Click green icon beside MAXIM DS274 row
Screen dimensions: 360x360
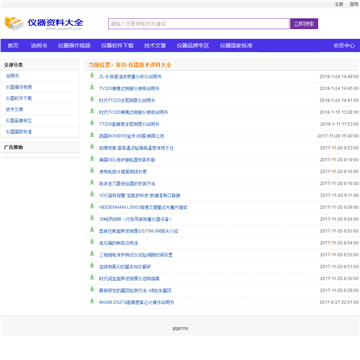92,301
